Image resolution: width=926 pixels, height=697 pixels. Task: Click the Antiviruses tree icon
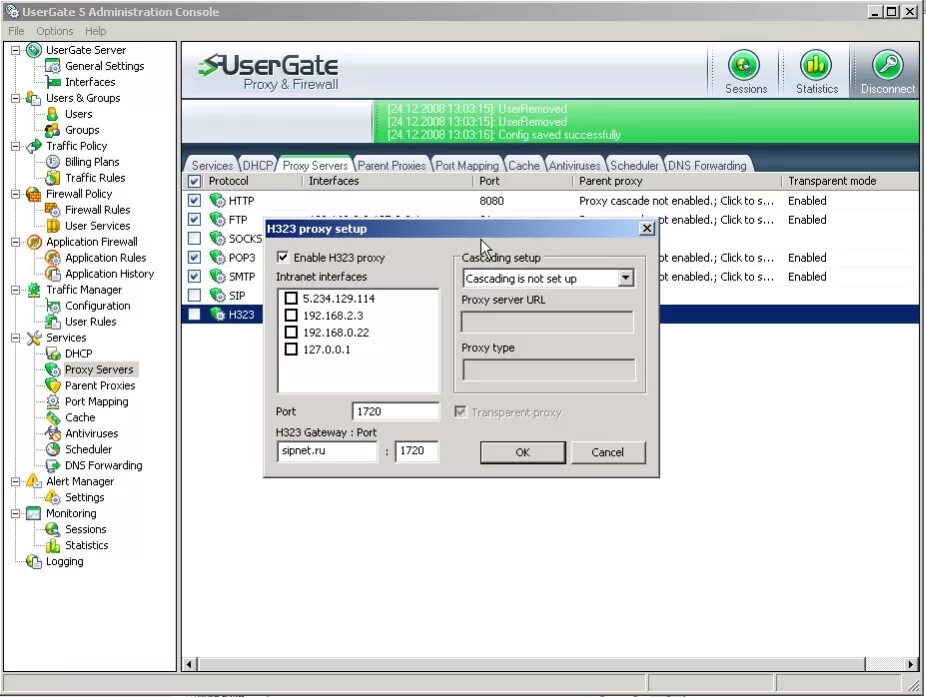pyautogui.click(x=53, y=434)
